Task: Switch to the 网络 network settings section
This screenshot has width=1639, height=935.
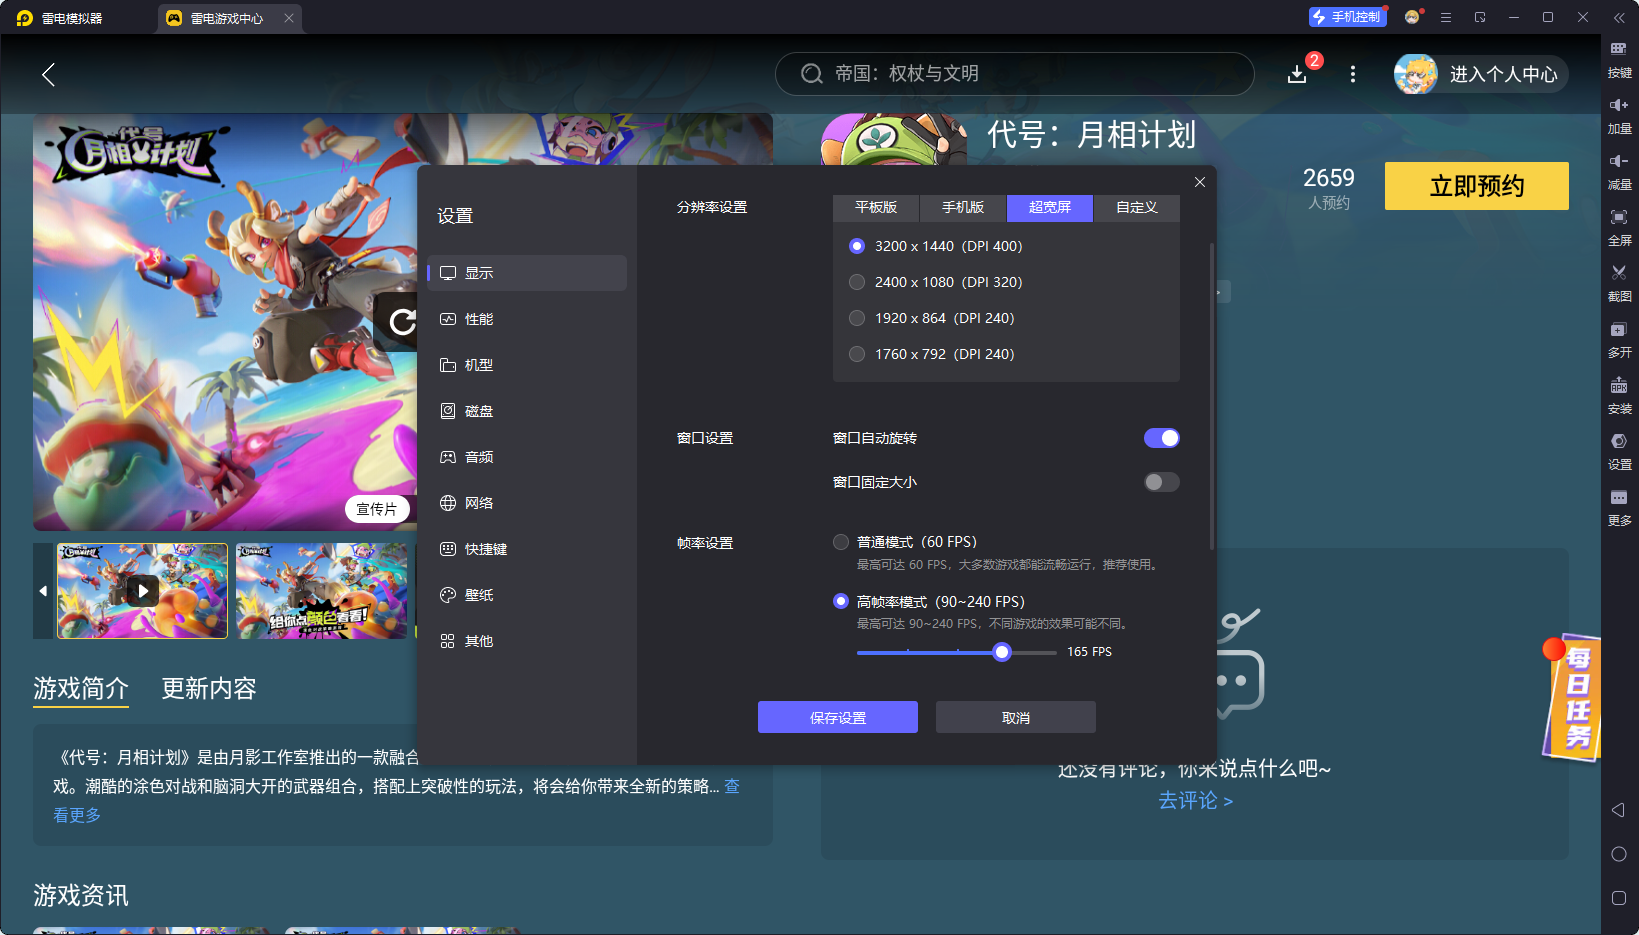Action: (x=477, y=503)
